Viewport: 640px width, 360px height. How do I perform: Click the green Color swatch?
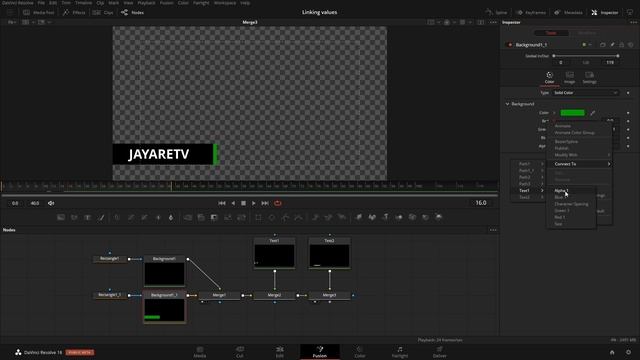point(572,113)
